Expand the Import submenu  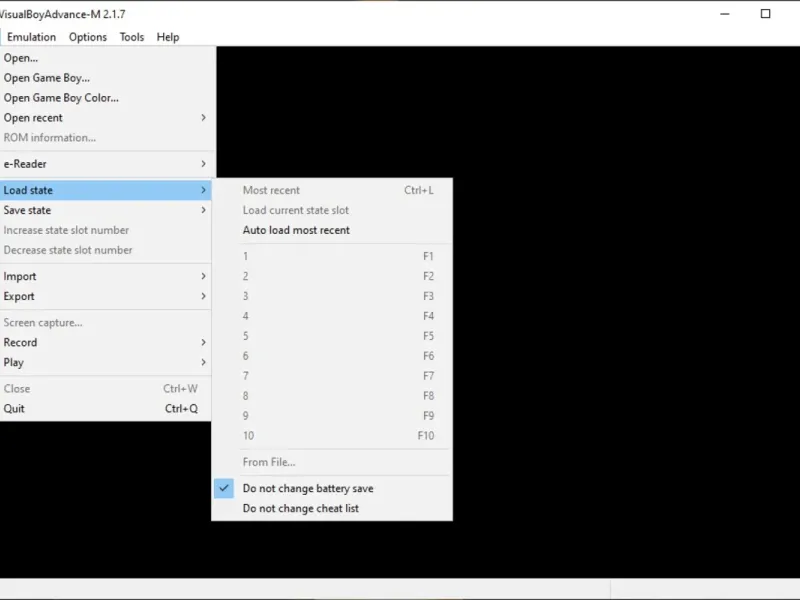106,277
